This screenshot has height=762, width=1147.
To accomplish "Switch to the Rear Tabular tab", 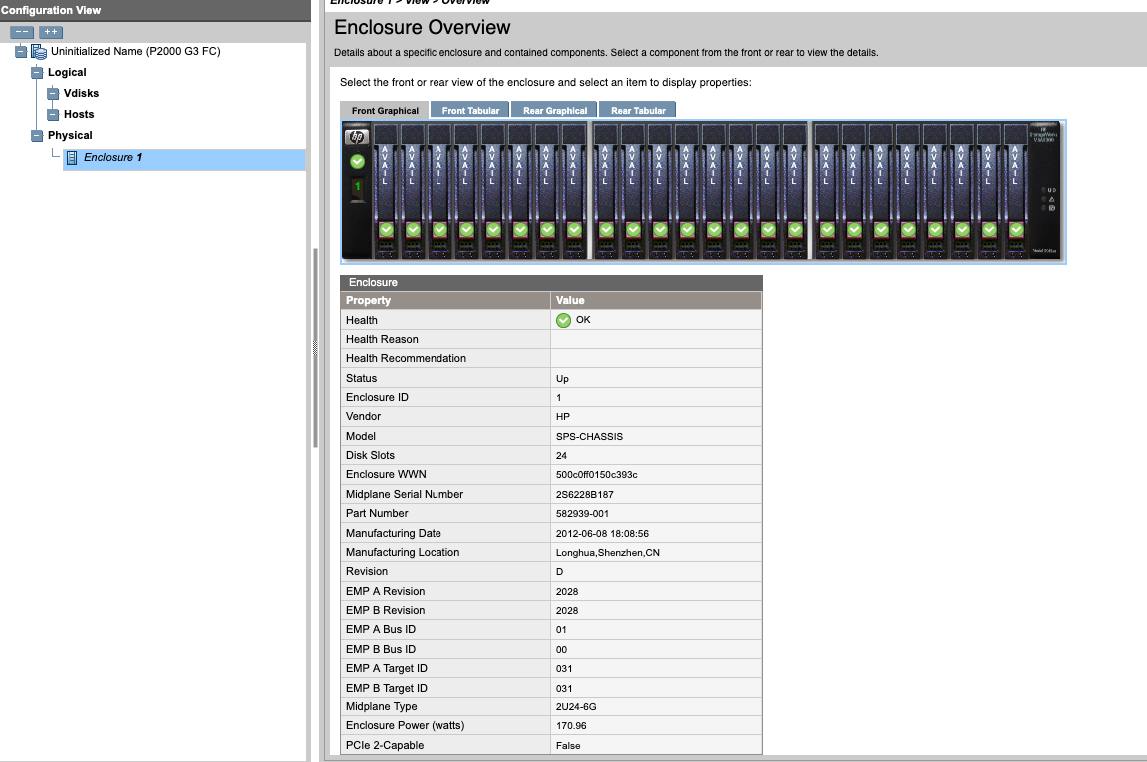I will click(x=638, y=110).
